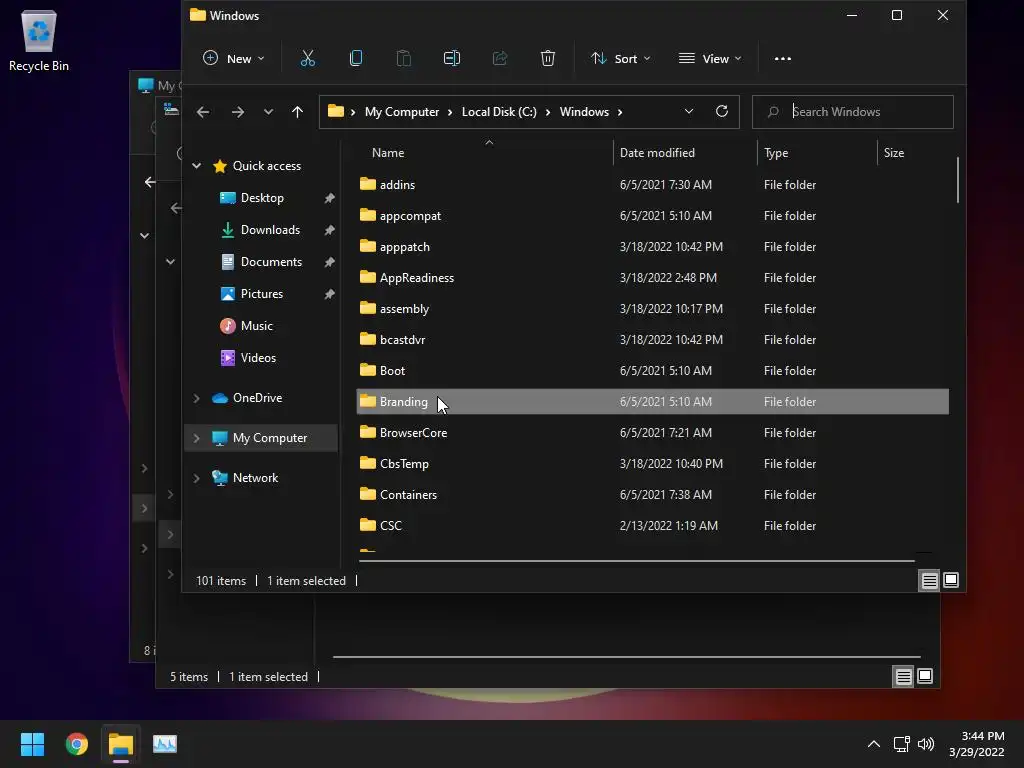Open the See more three-dots menu
Image resolution: width=1024 pixels, height=768 pixels.
coord(782,59)
